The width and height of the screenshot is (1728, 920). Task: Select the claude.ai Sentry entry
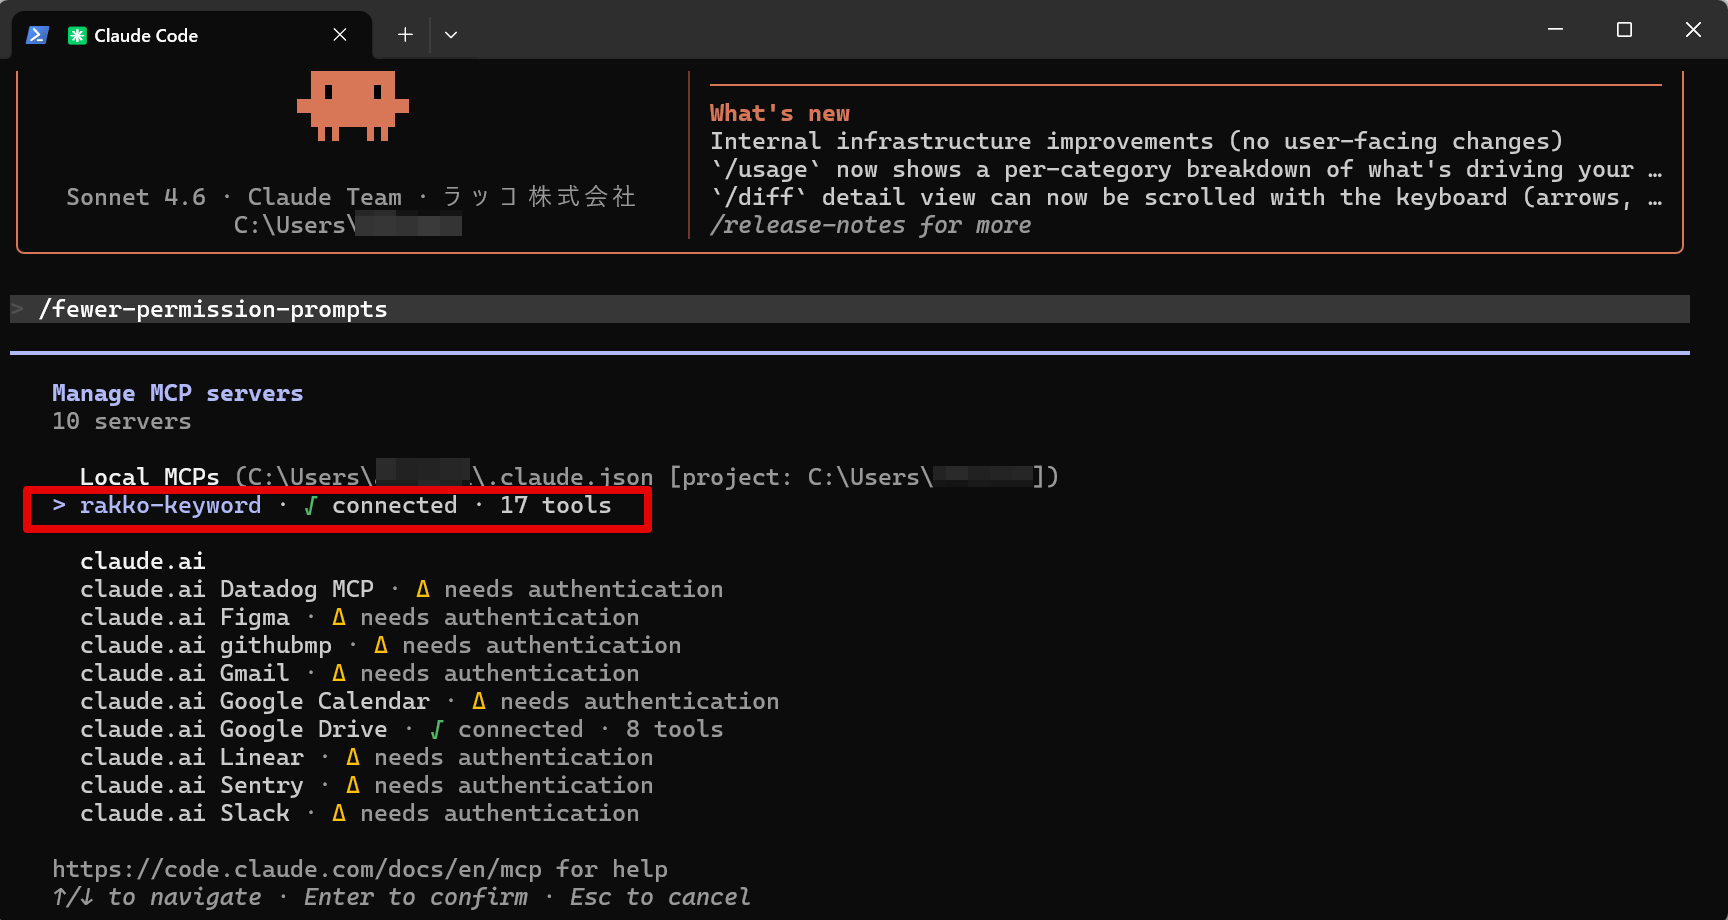click(366, 785)
